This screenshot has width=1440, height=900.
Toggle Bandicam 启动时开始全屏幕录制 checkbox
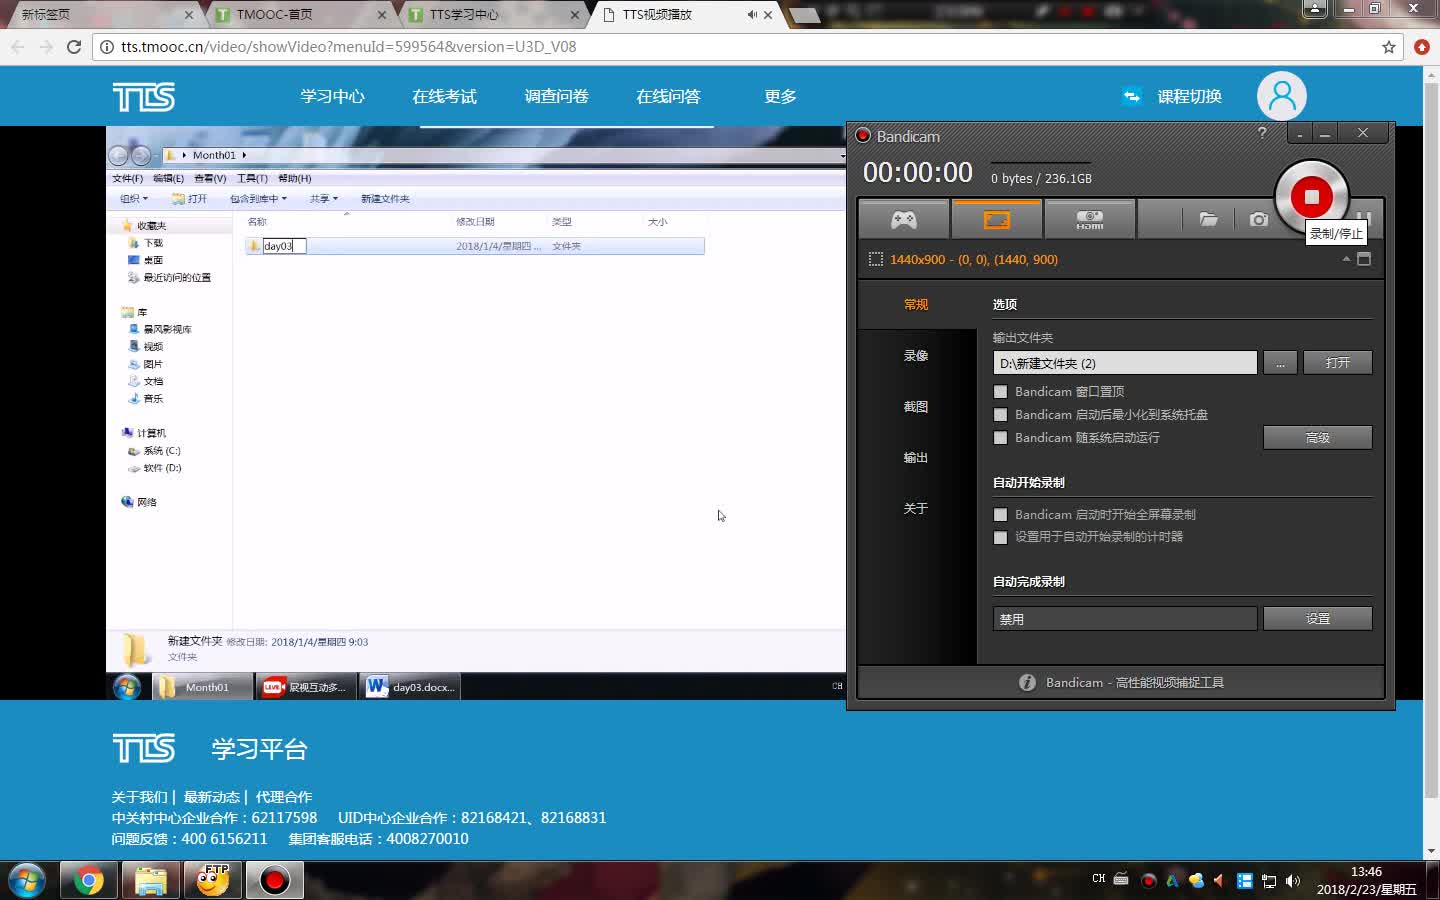pos(1000,515)
